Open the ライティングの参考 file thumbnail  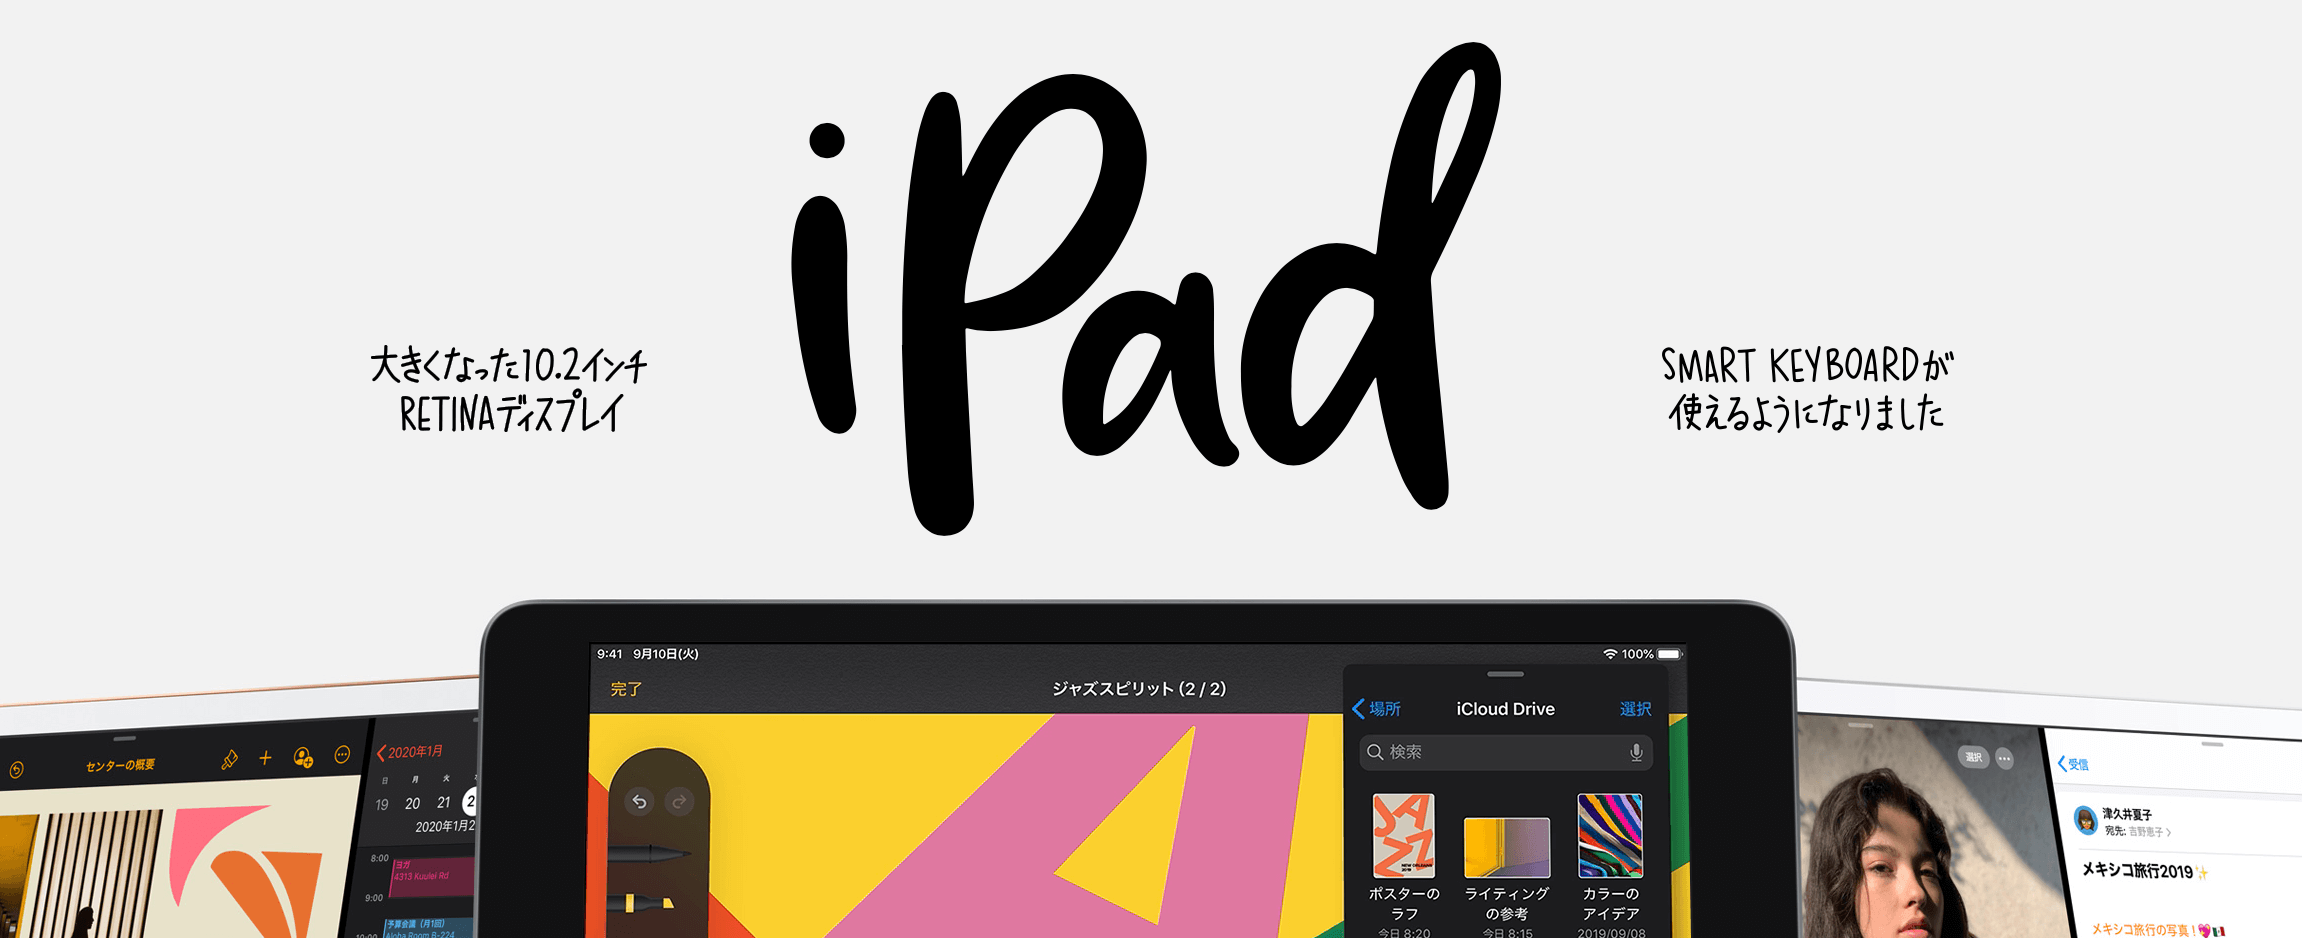[1506, 847]
